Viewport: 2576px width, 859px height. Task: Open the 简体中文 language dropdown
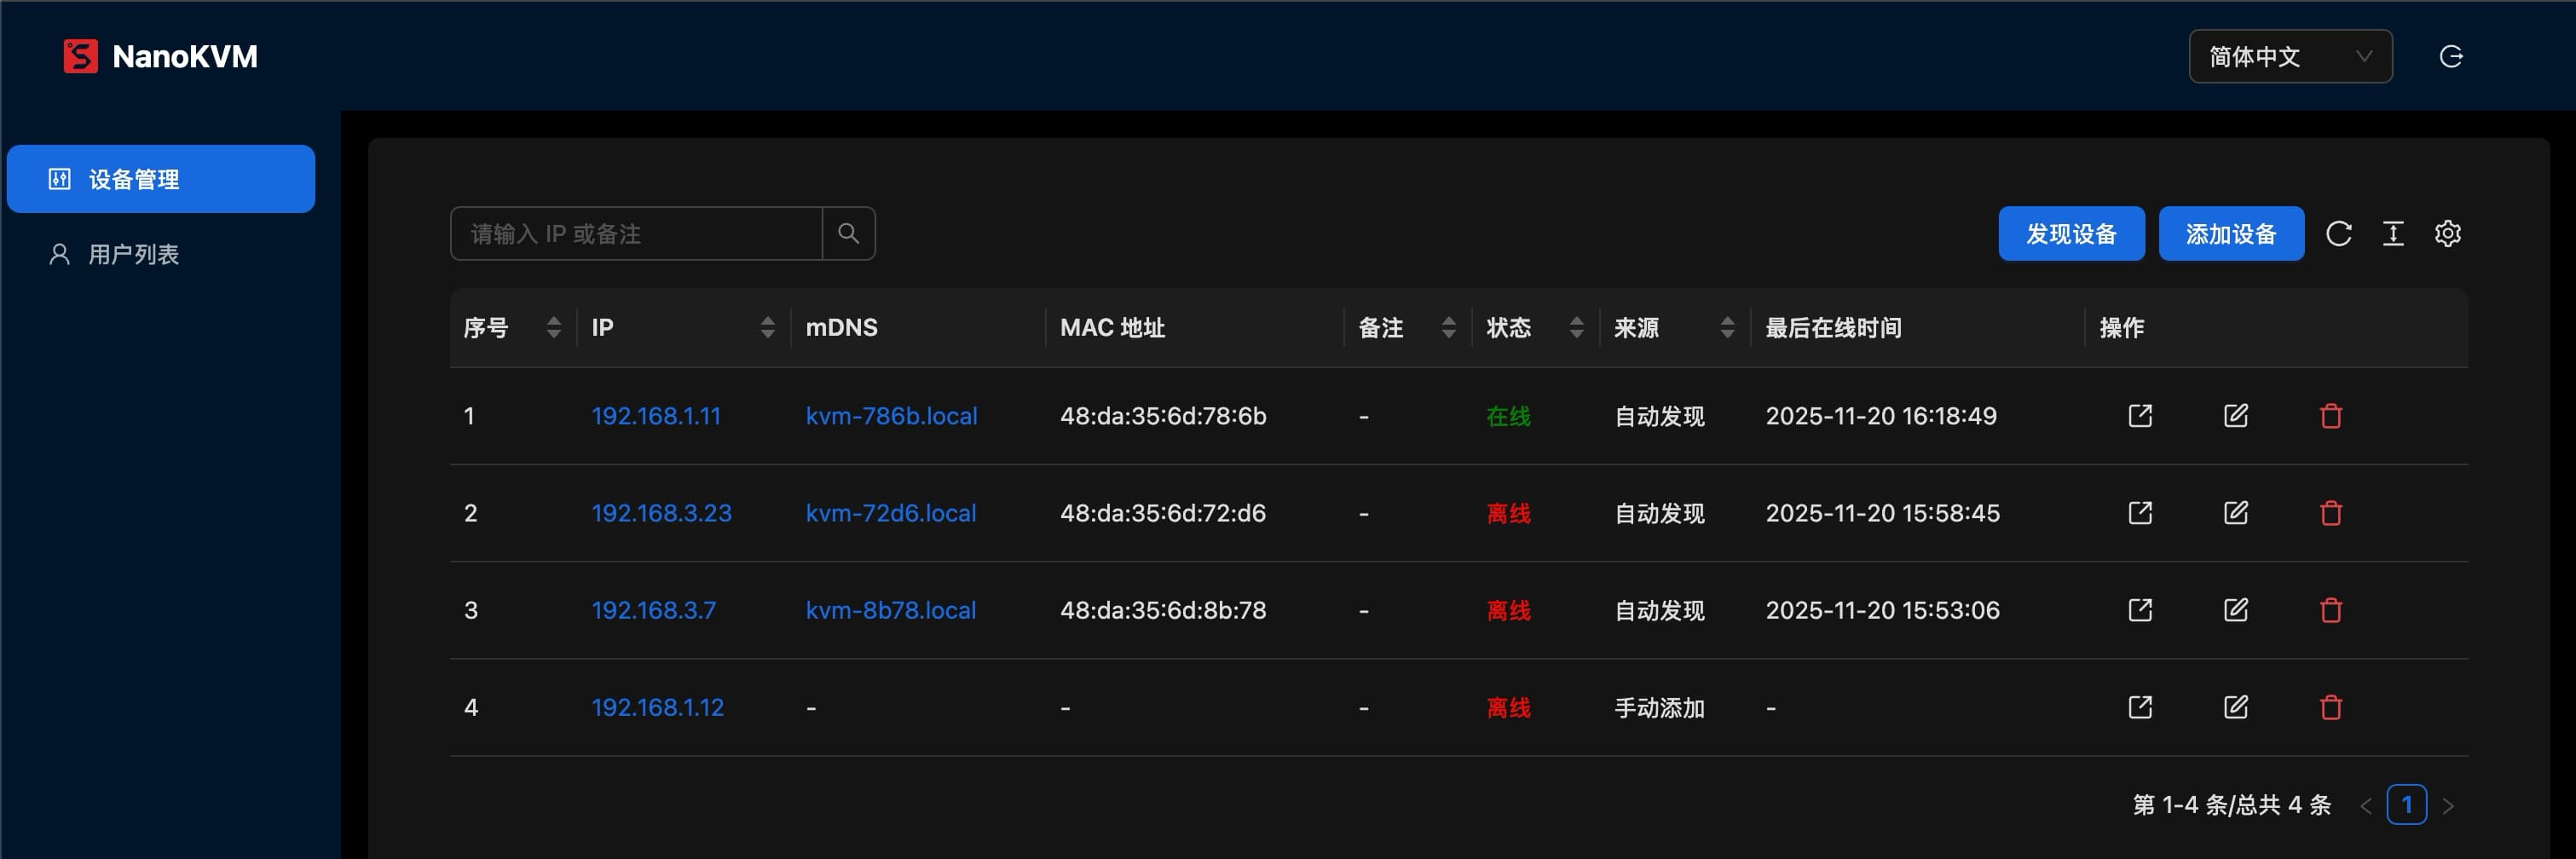(2289, 57)
